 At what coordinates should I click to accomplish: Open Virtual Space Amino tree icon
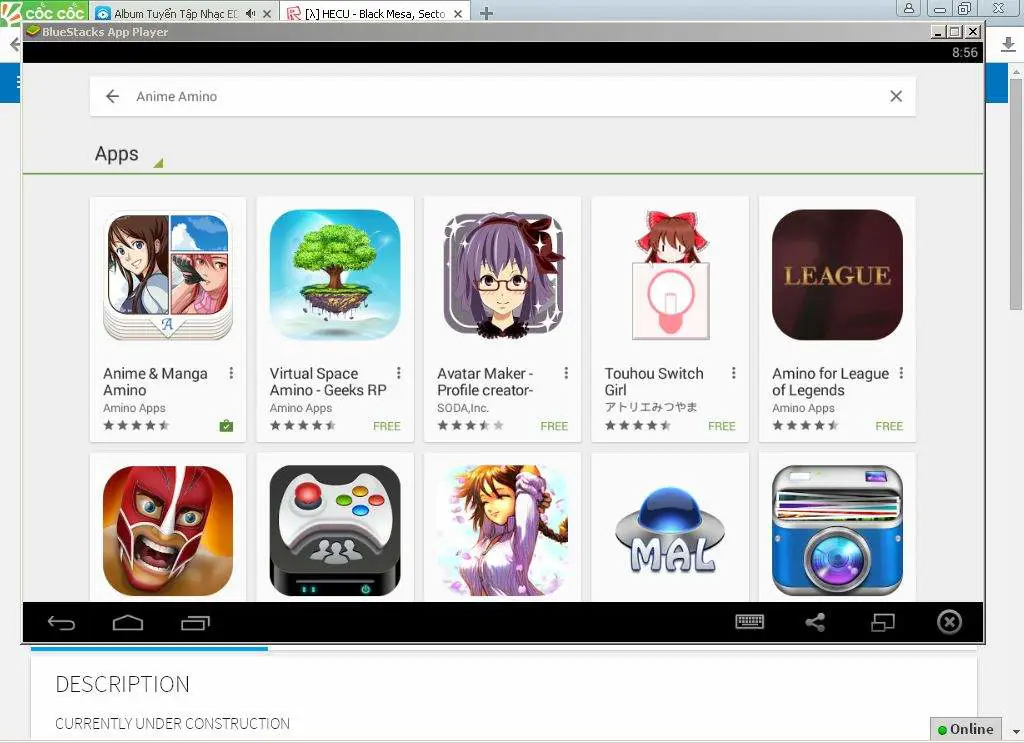click(x=335, y=275)
